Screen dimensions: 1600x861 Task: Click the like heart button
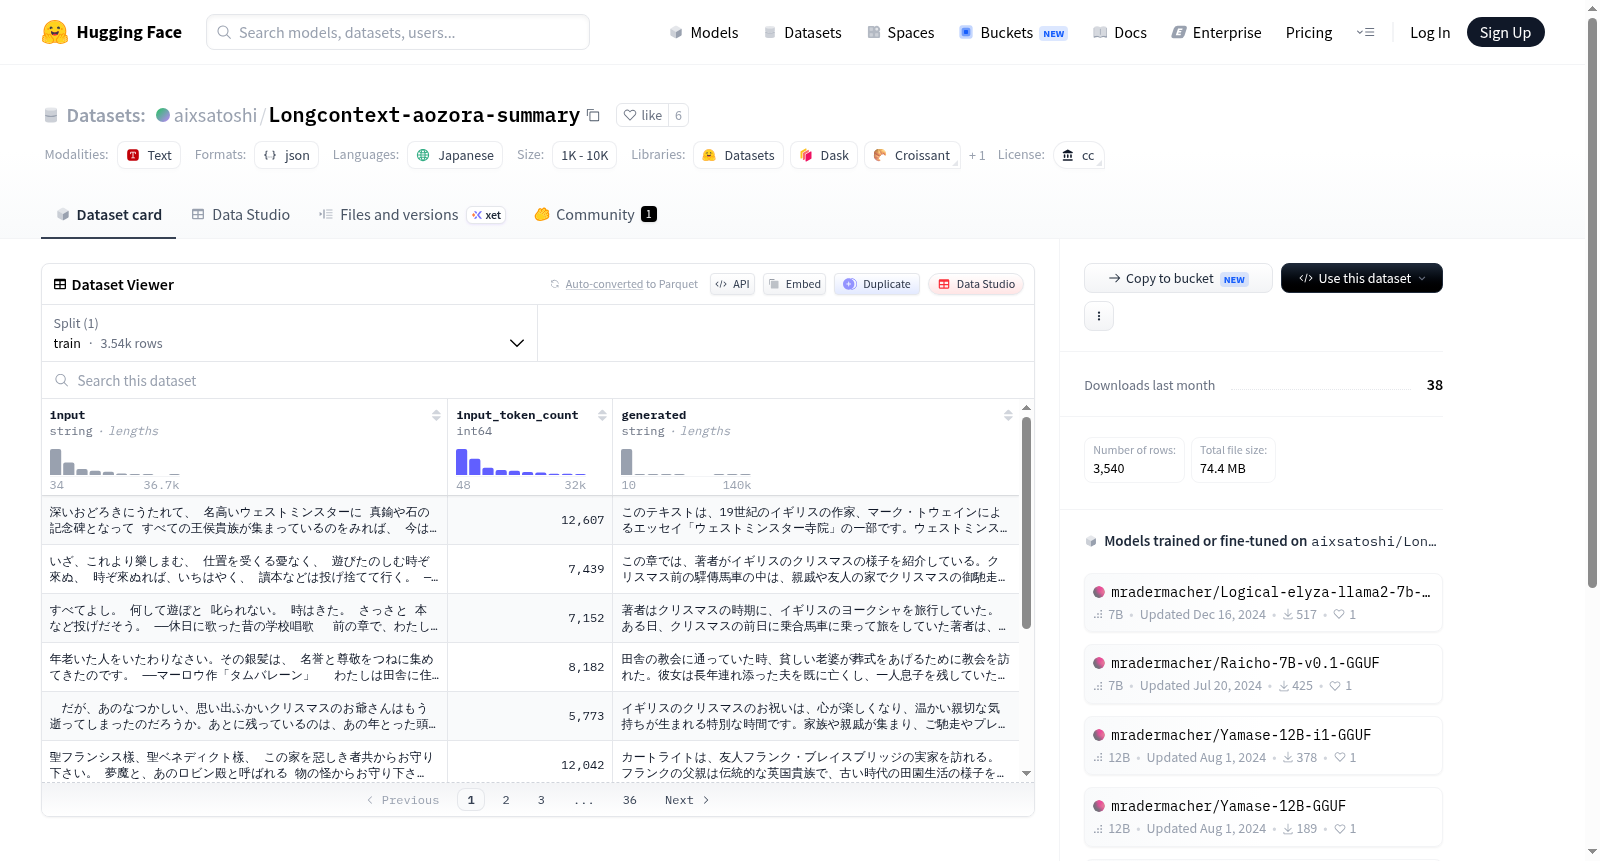click(642, 115)
